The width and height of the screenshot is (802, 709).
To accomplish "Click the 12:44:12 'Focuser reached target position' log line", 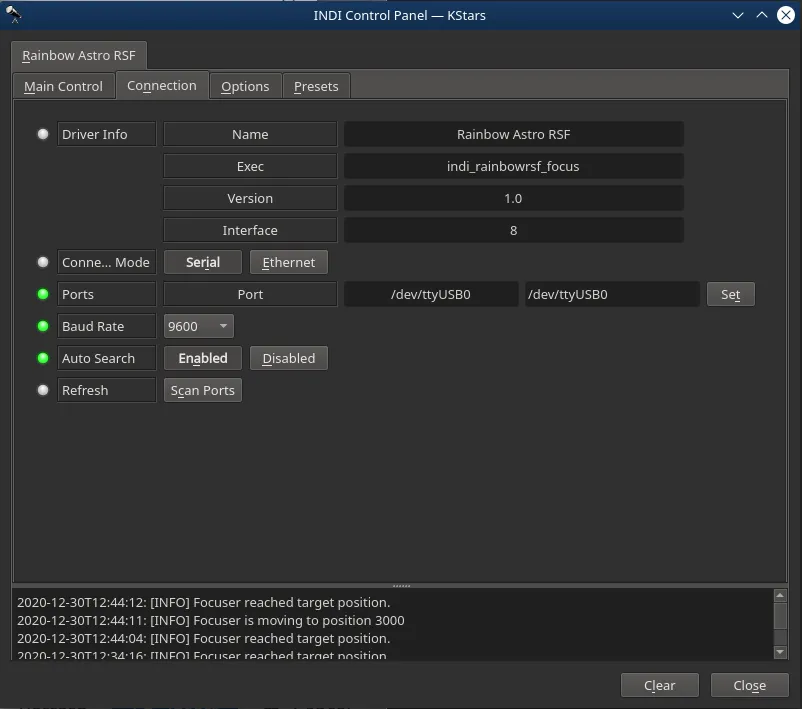I will click(x=204, y=603).
